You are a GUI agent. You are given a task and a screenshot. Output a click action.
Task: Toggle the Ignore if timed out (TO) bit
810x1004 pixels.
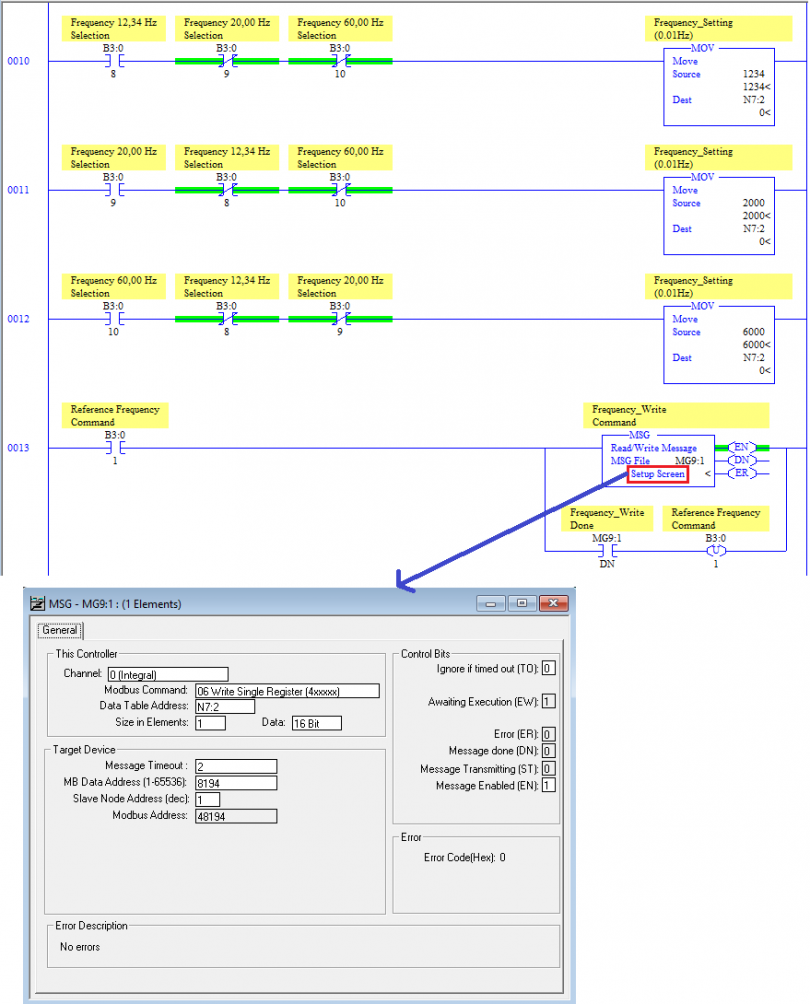click(x=547, y=668)
